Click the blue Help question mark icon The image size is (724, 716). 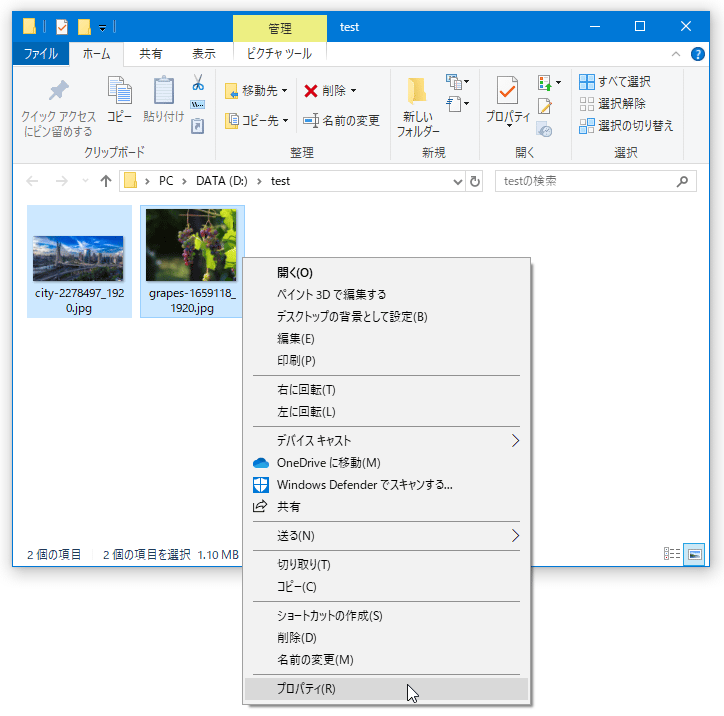coord(697,54)
